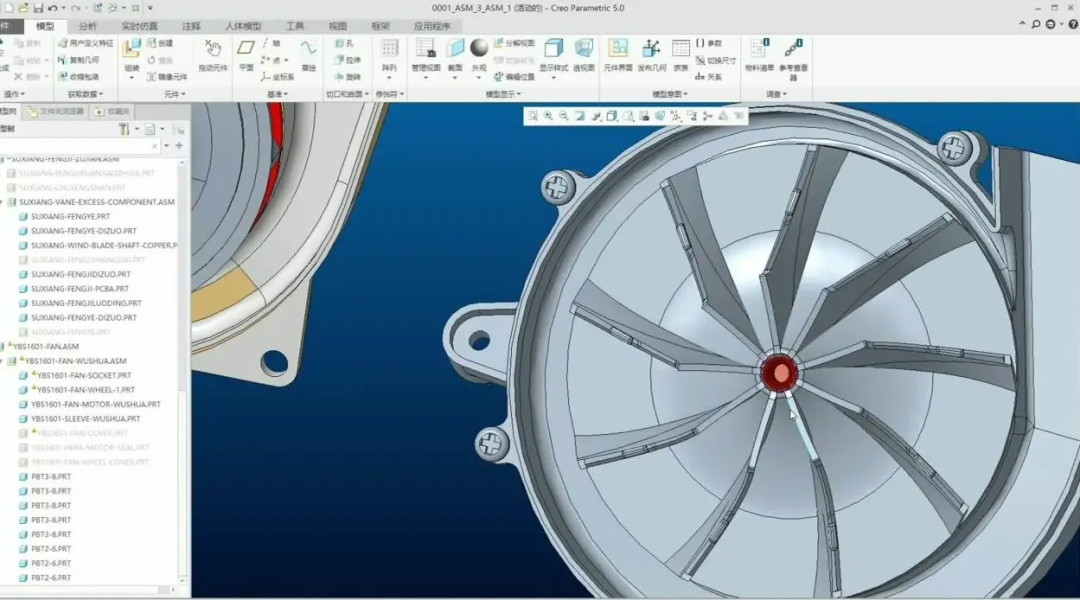Switch to the 分析 (Analysis) ribbon tab

coord(88,26)
